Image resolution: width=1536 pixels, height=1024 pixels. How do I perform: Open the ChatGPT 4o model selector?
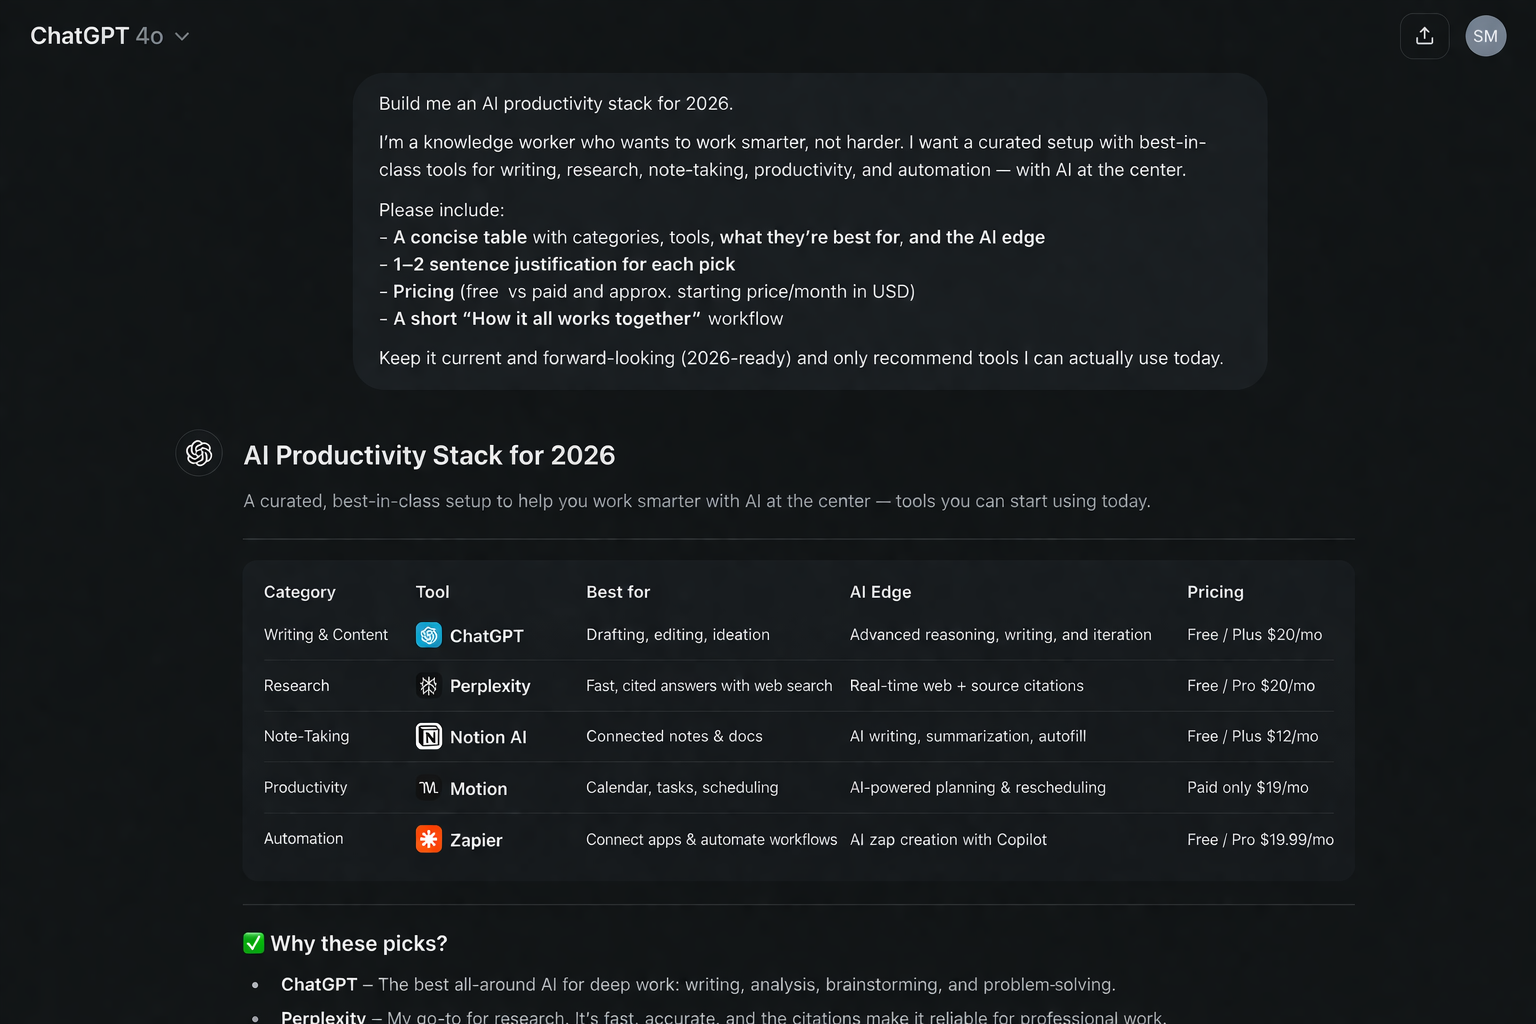coord(97,36)
